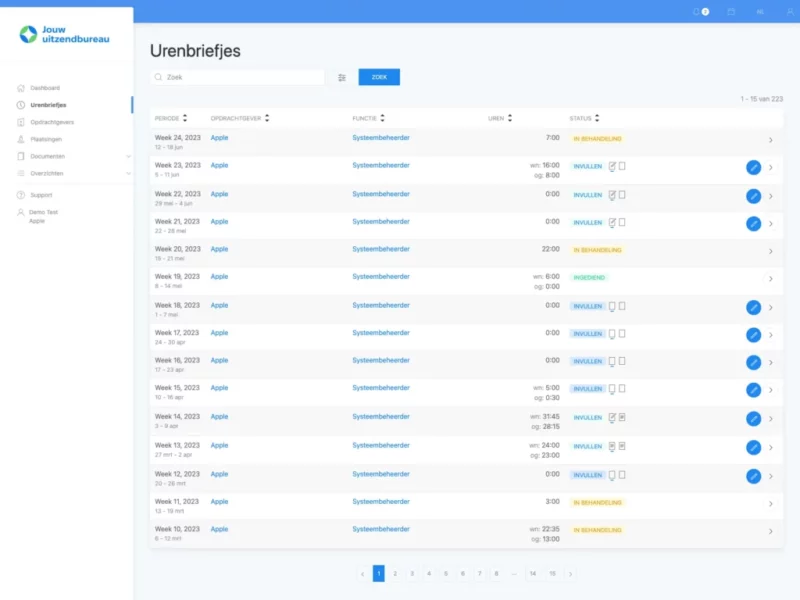Go to Dashboard in the sidebar

coord(45,88)
